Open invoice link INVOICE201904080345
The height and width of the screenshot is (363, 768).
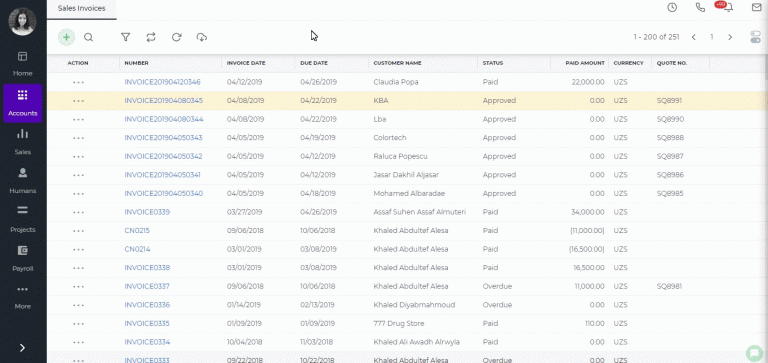tap(164, 100)
